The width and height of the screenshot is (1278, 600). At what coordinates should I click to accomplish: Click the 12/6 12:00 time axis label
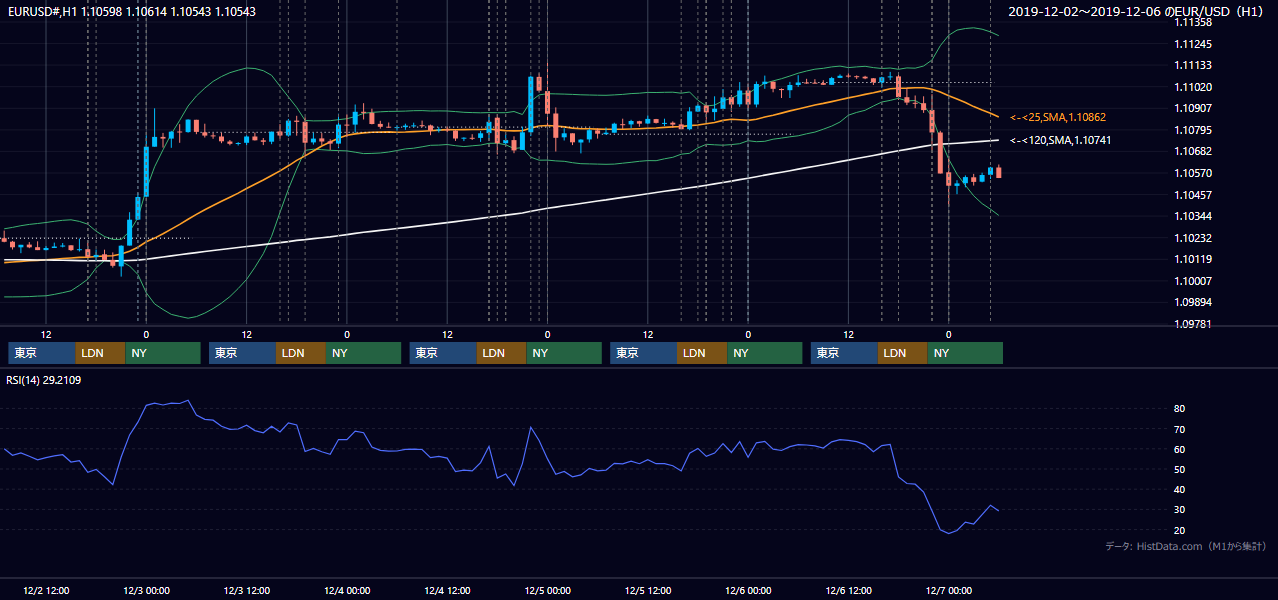click(848, 590)
